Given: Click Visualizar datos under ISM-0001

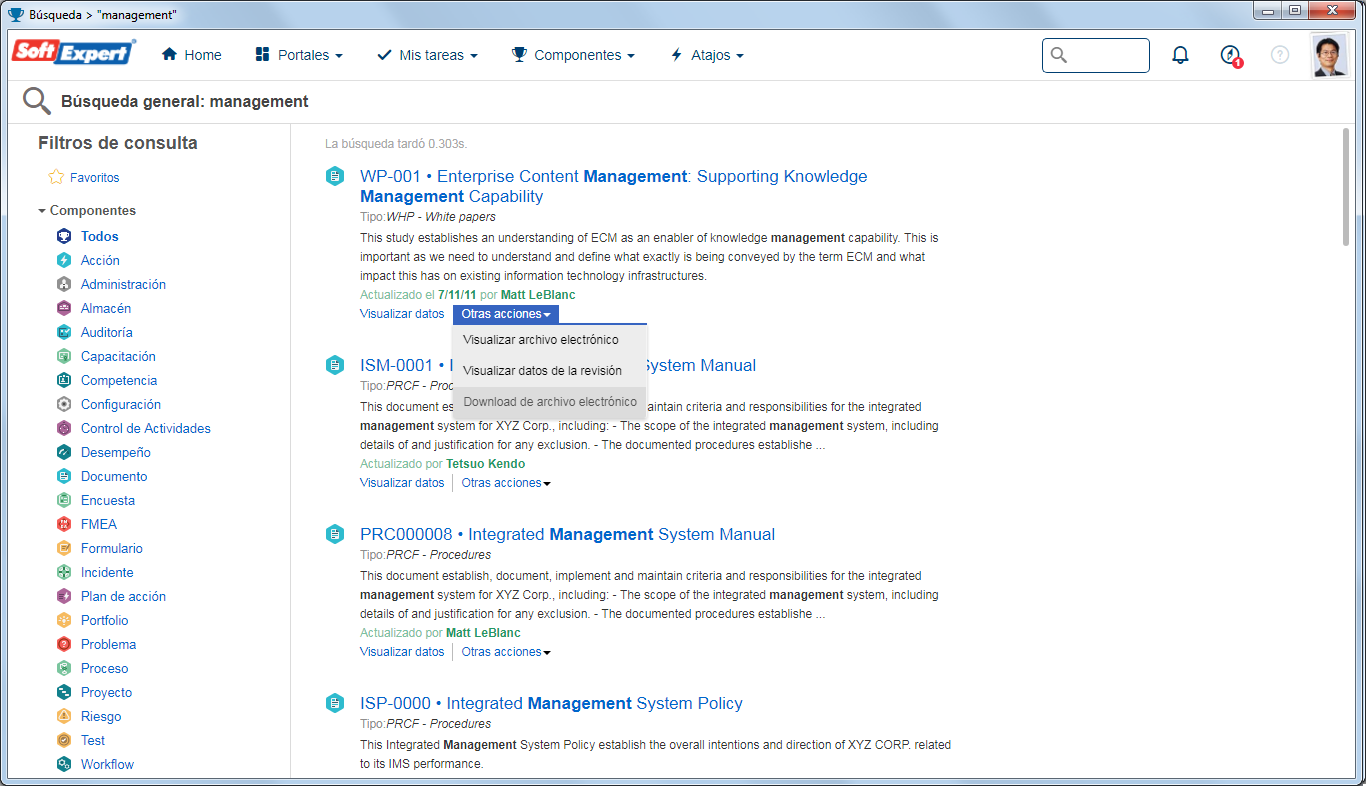Looking at the screenshot, I should (x=402, y=483).
